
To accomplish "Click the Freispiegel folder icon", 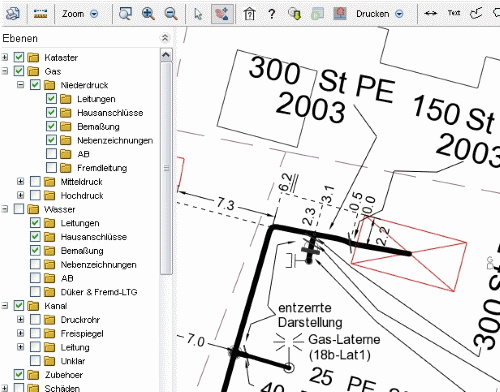I will pos(49,333).
